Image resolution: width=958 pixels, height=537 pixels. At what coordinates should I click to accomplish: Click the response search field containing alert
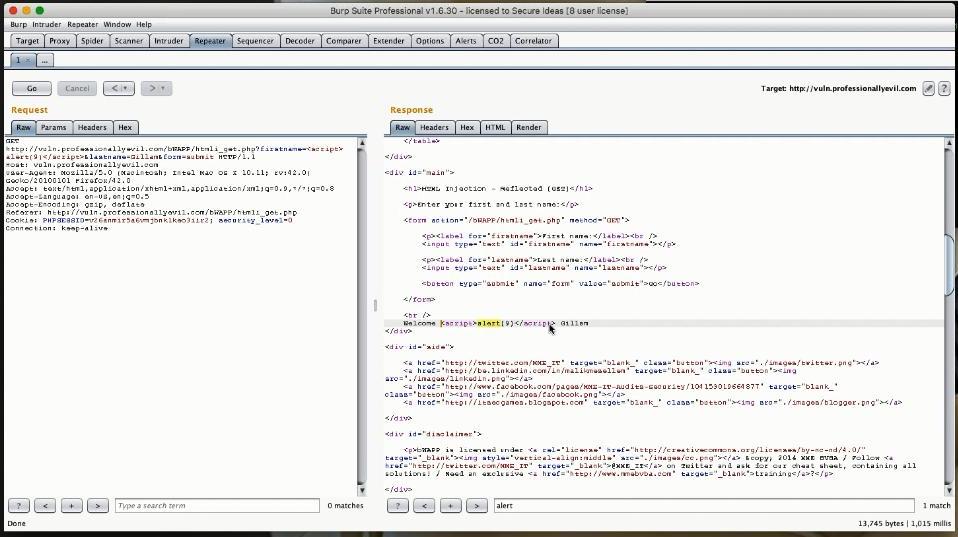704,506
